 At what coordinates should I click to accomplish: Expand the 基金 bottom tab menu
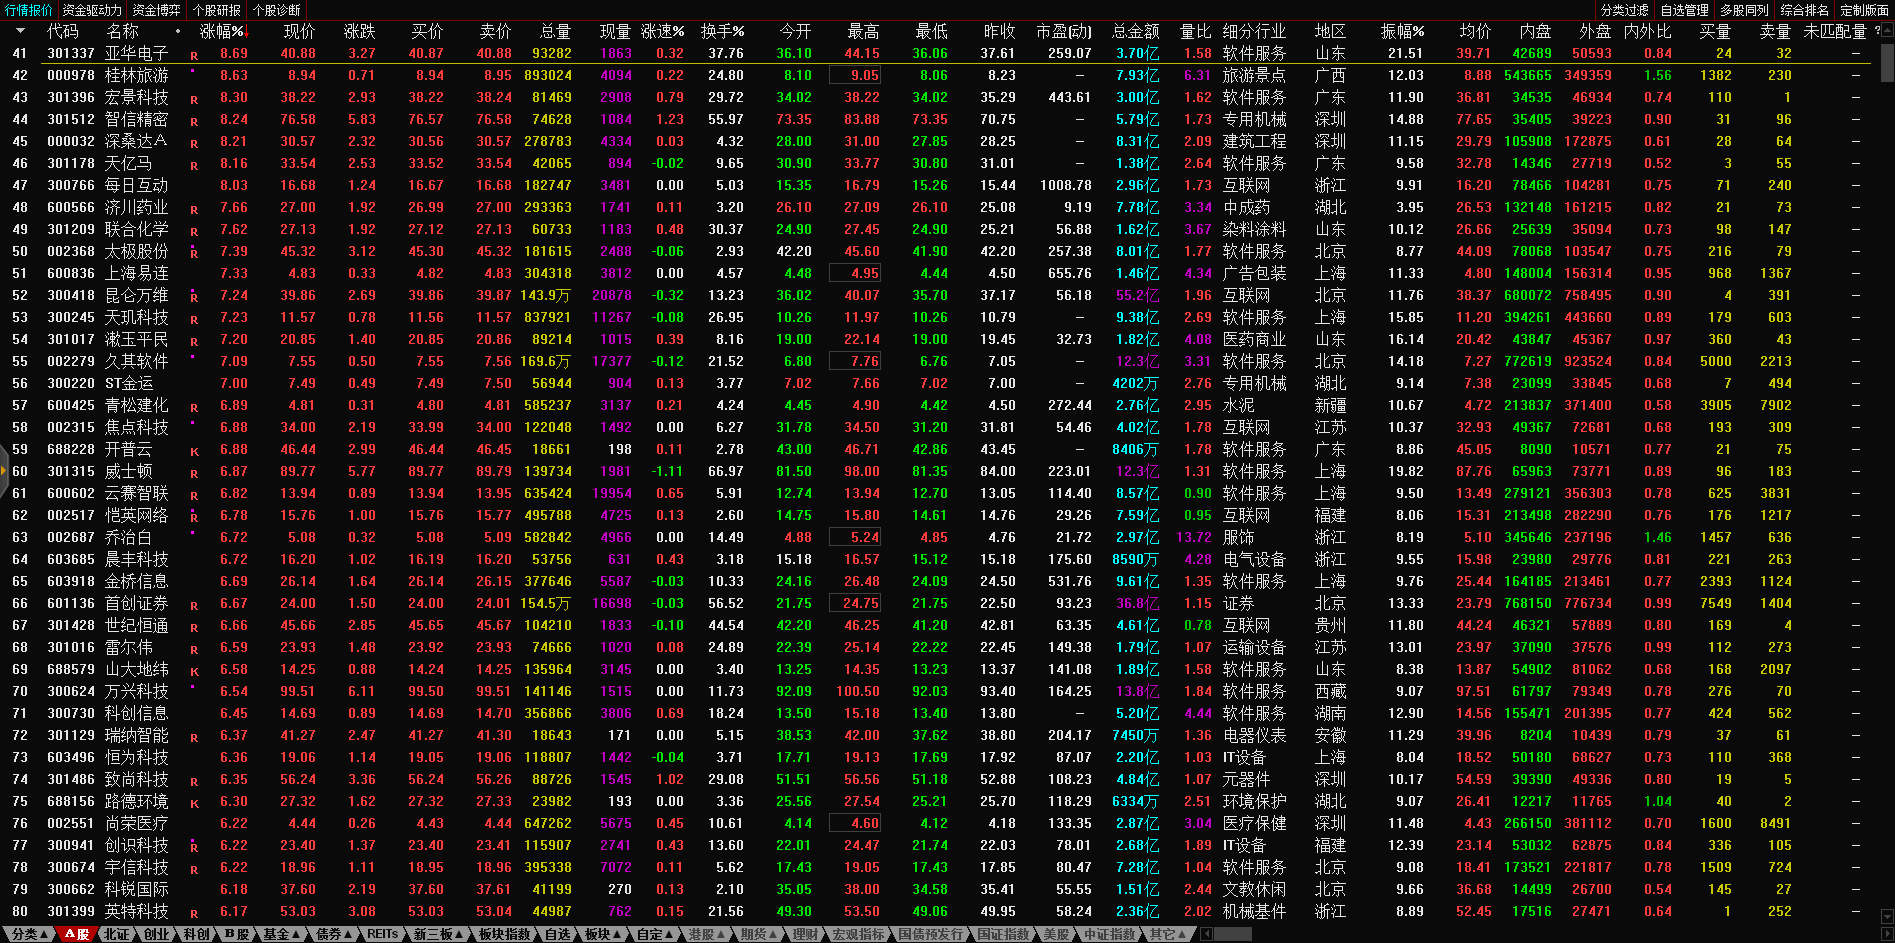tap(280, 934)
